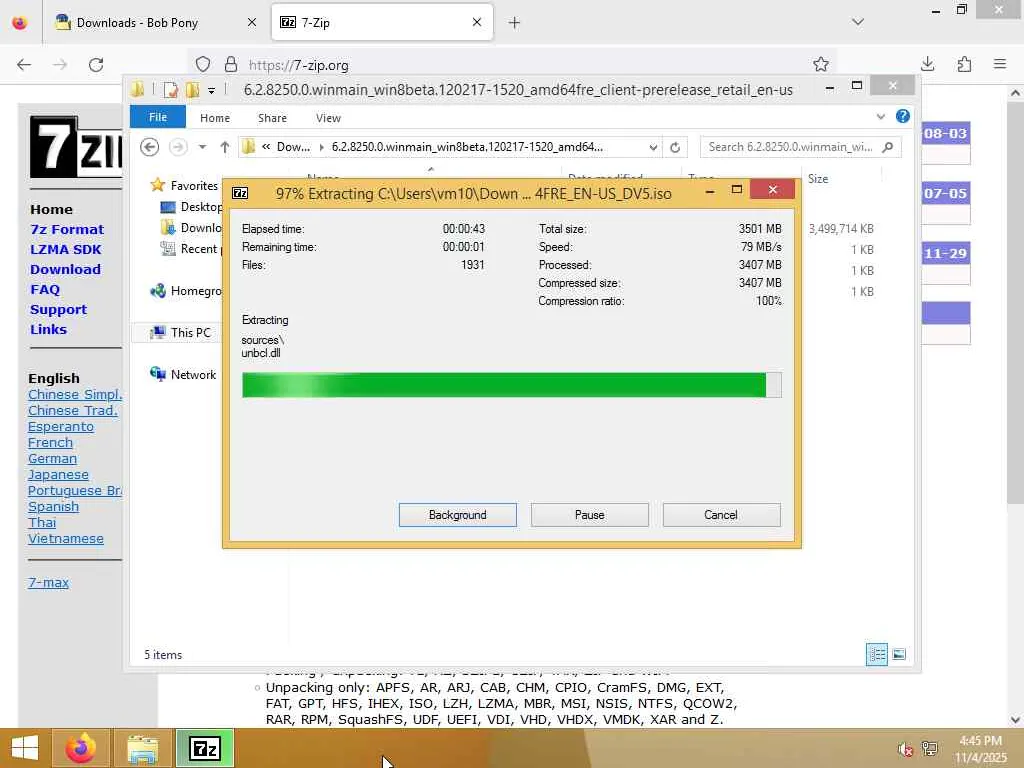
Task: Go back in Firefox
Action: pyautogui.click(x=24, y=65)
